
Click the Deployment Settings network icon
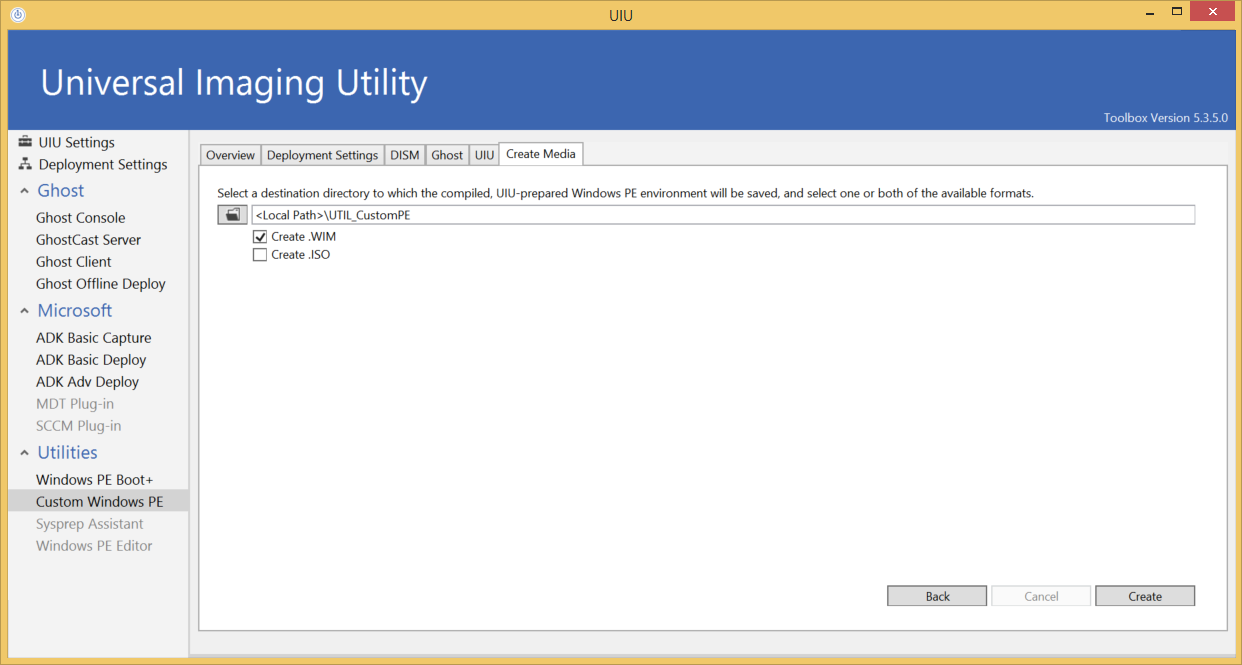(x=26, y=164)
